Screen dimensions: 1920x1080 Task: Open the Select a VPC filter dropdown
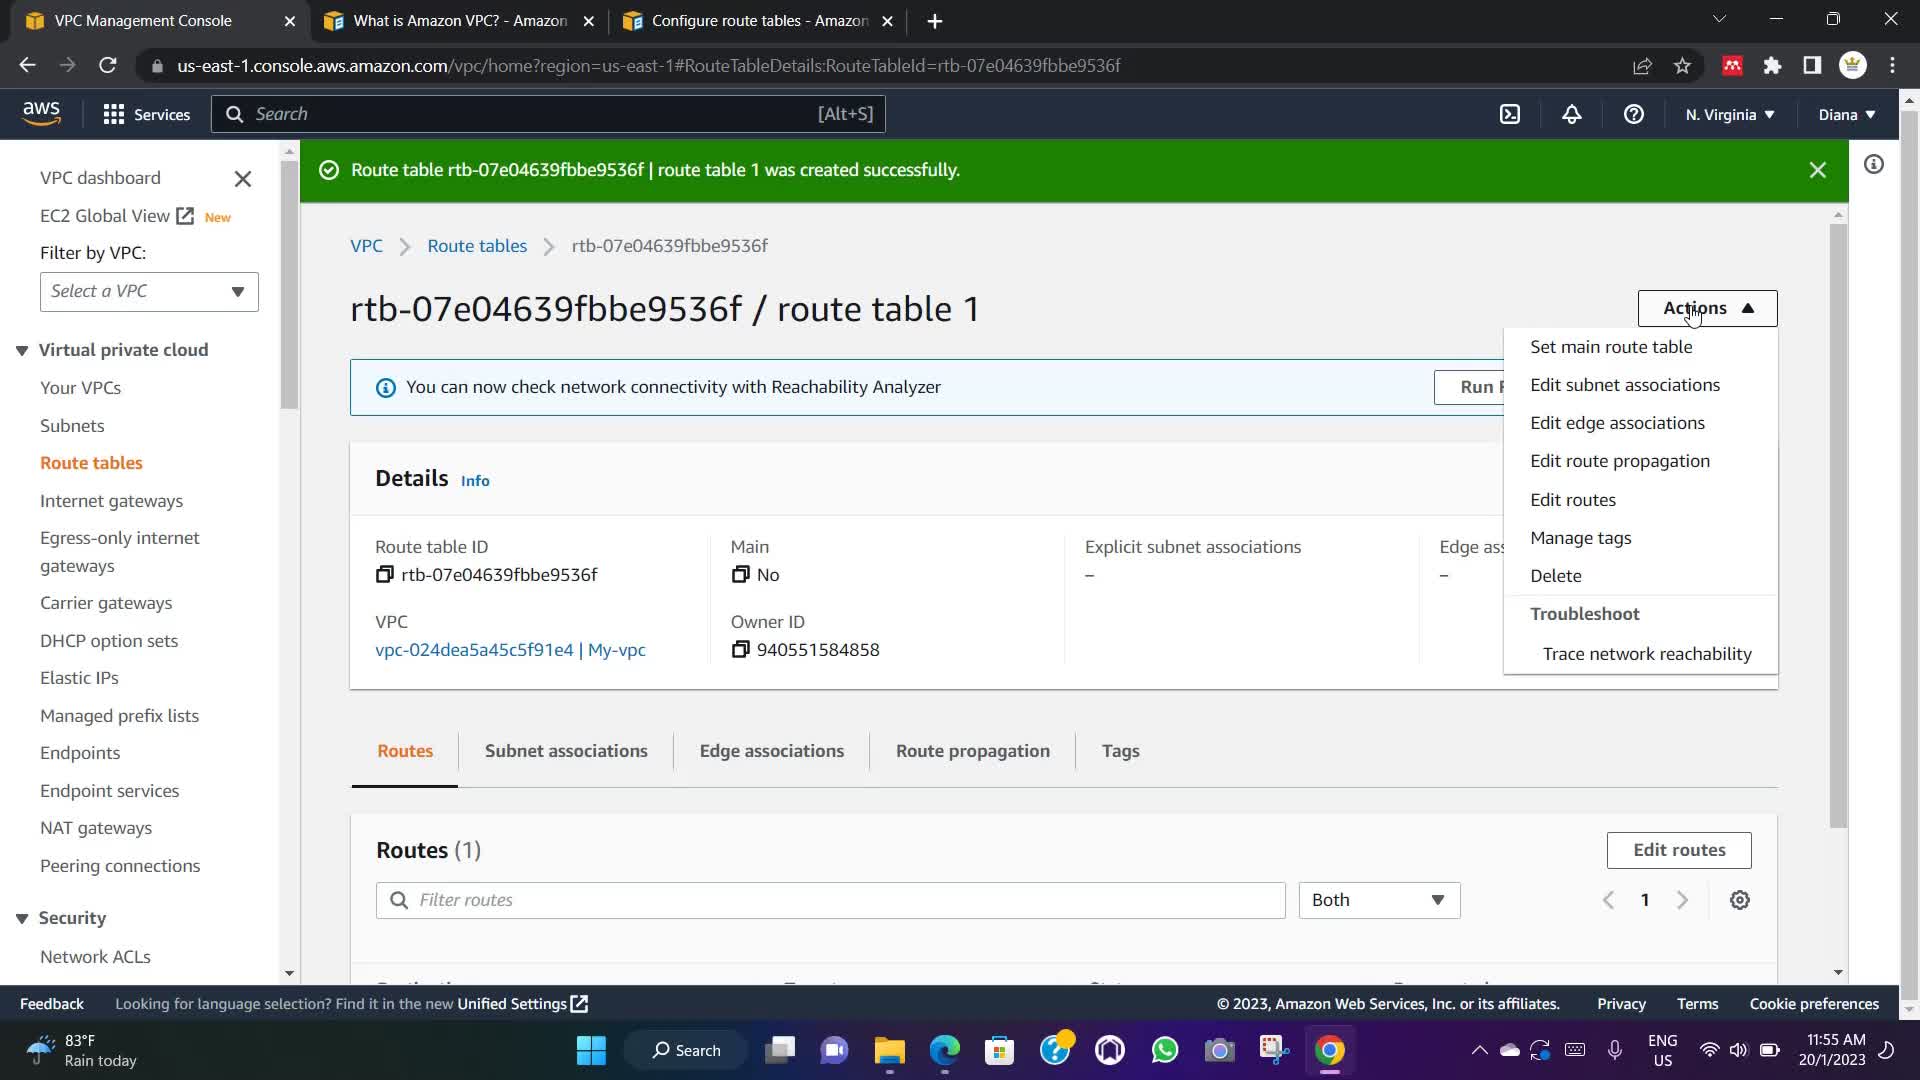point(149,291)
